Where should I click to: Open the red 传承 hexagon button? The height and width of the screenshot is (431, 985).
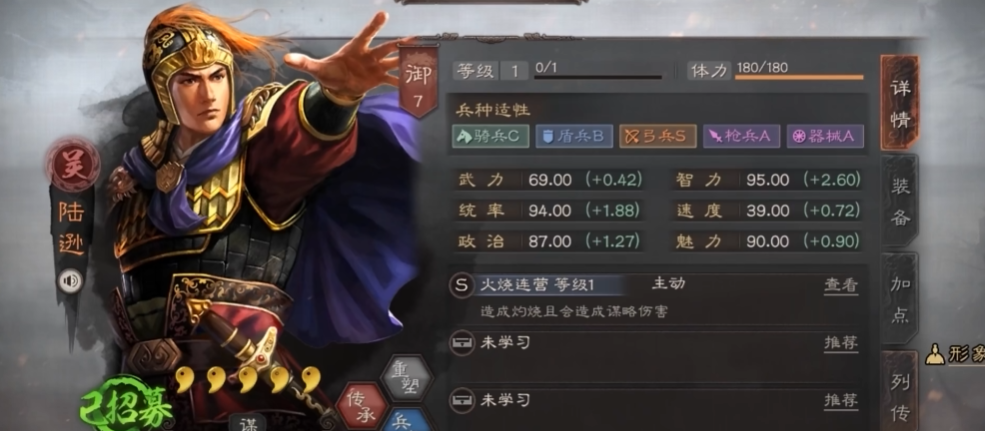point(361,406)
